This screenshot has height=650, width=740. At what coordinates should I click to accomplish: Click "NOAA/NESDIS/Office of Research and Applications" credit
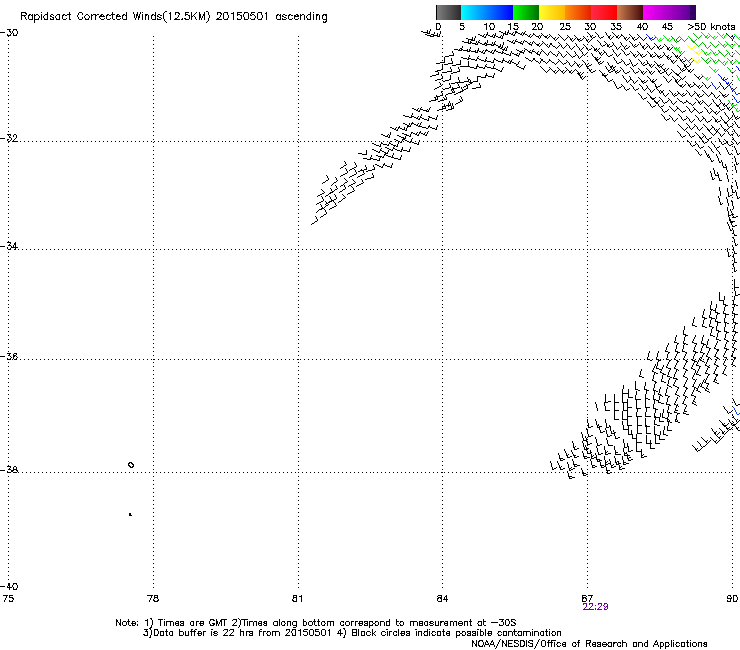click(589, 644)
